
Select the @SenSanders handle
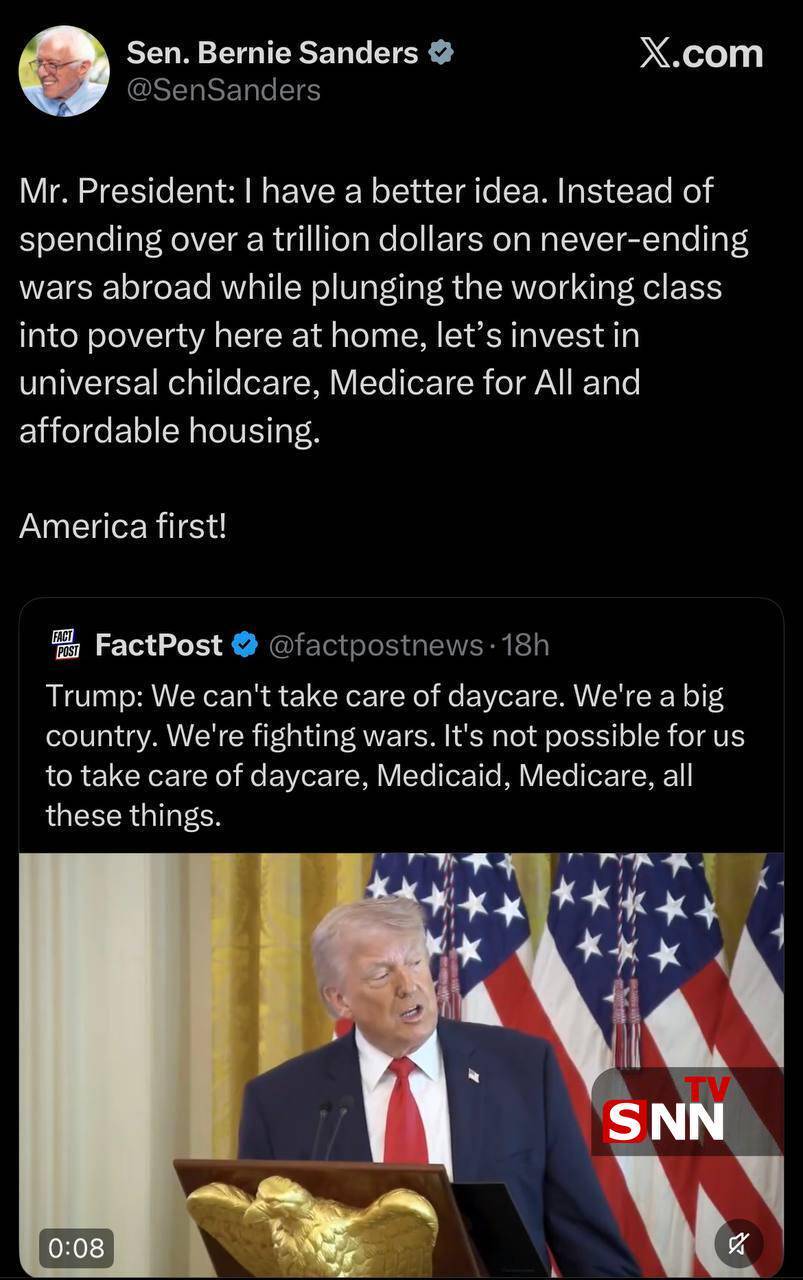click(x=222, y=90)
